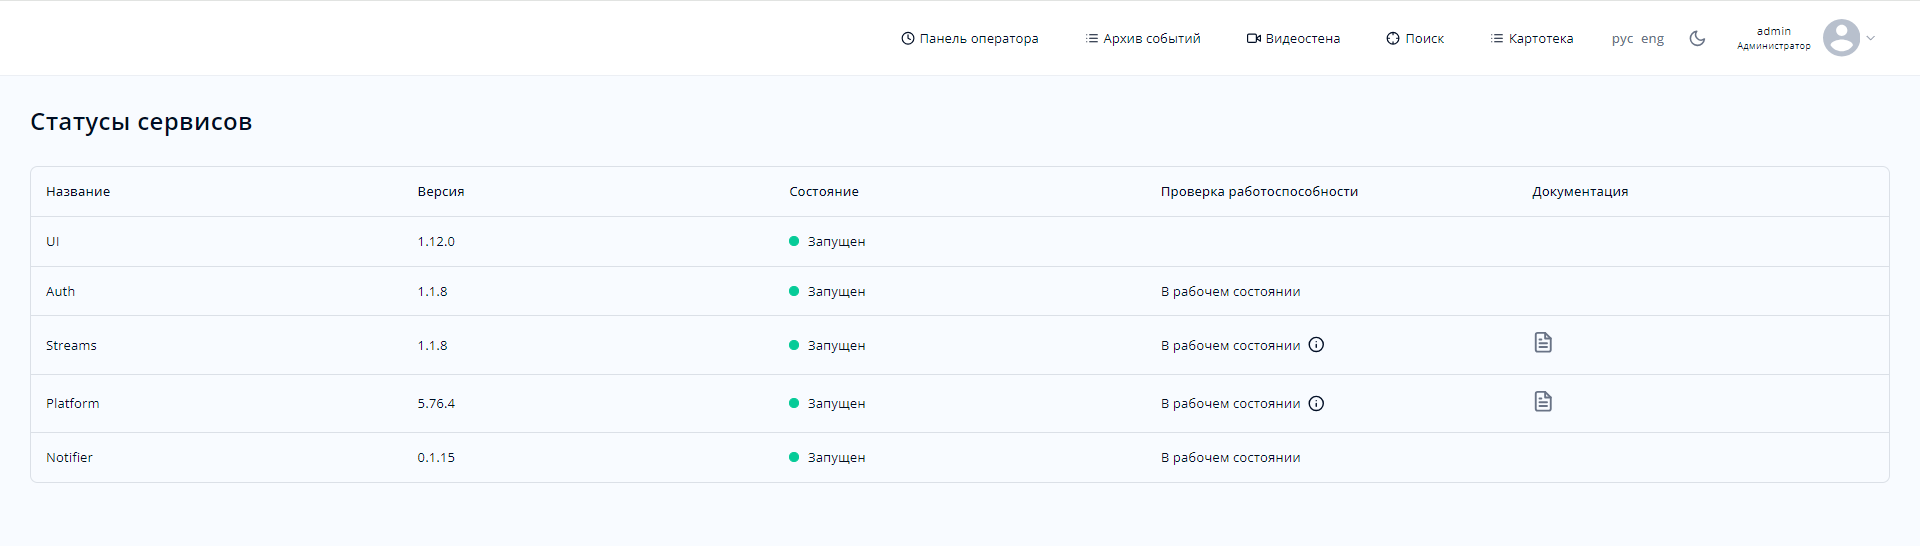Open documentation icon for Streams service
This screenshot has width=1920, height=546.
[1543, 343]
